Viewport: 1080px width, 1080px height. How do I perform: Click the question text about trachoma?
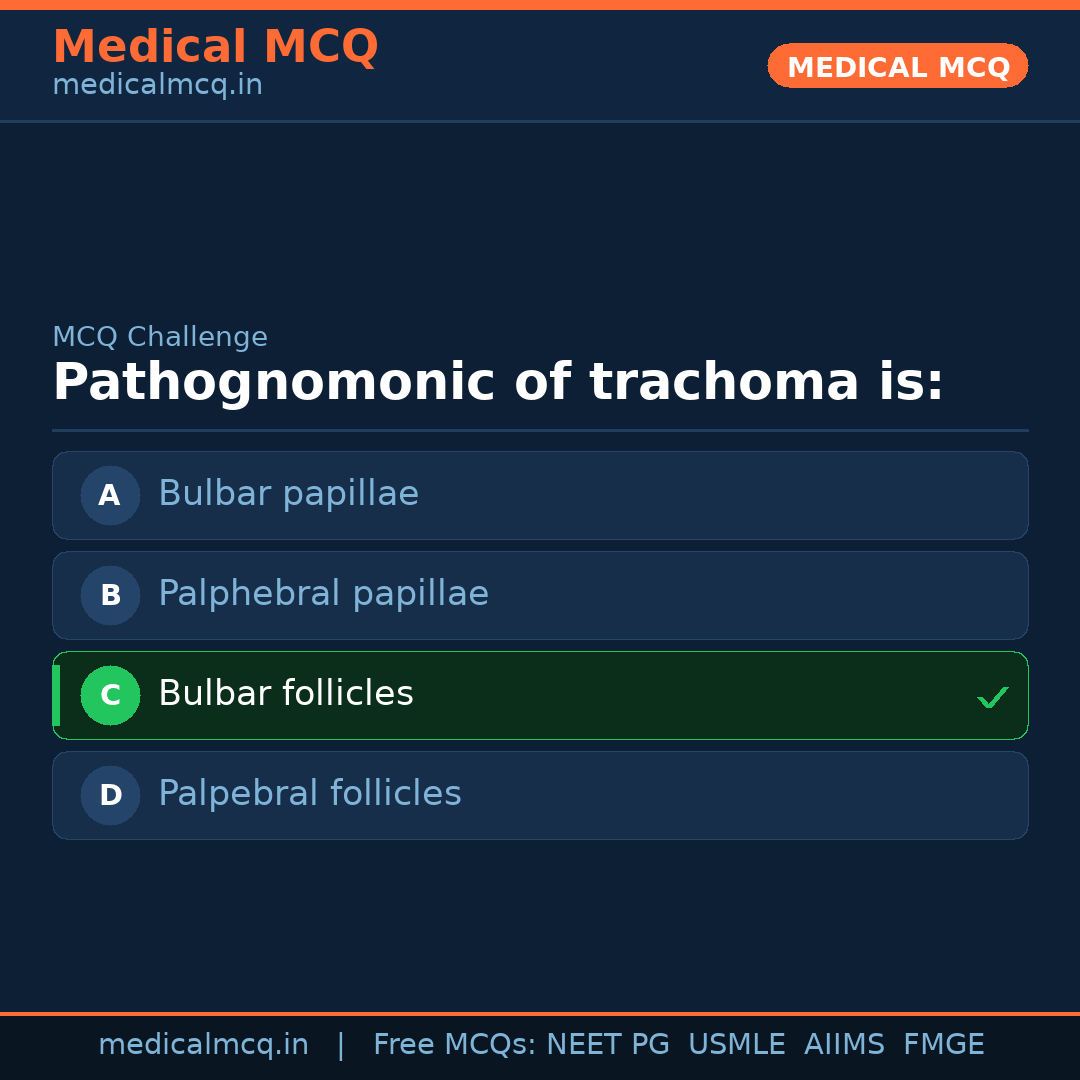[498, 383]
